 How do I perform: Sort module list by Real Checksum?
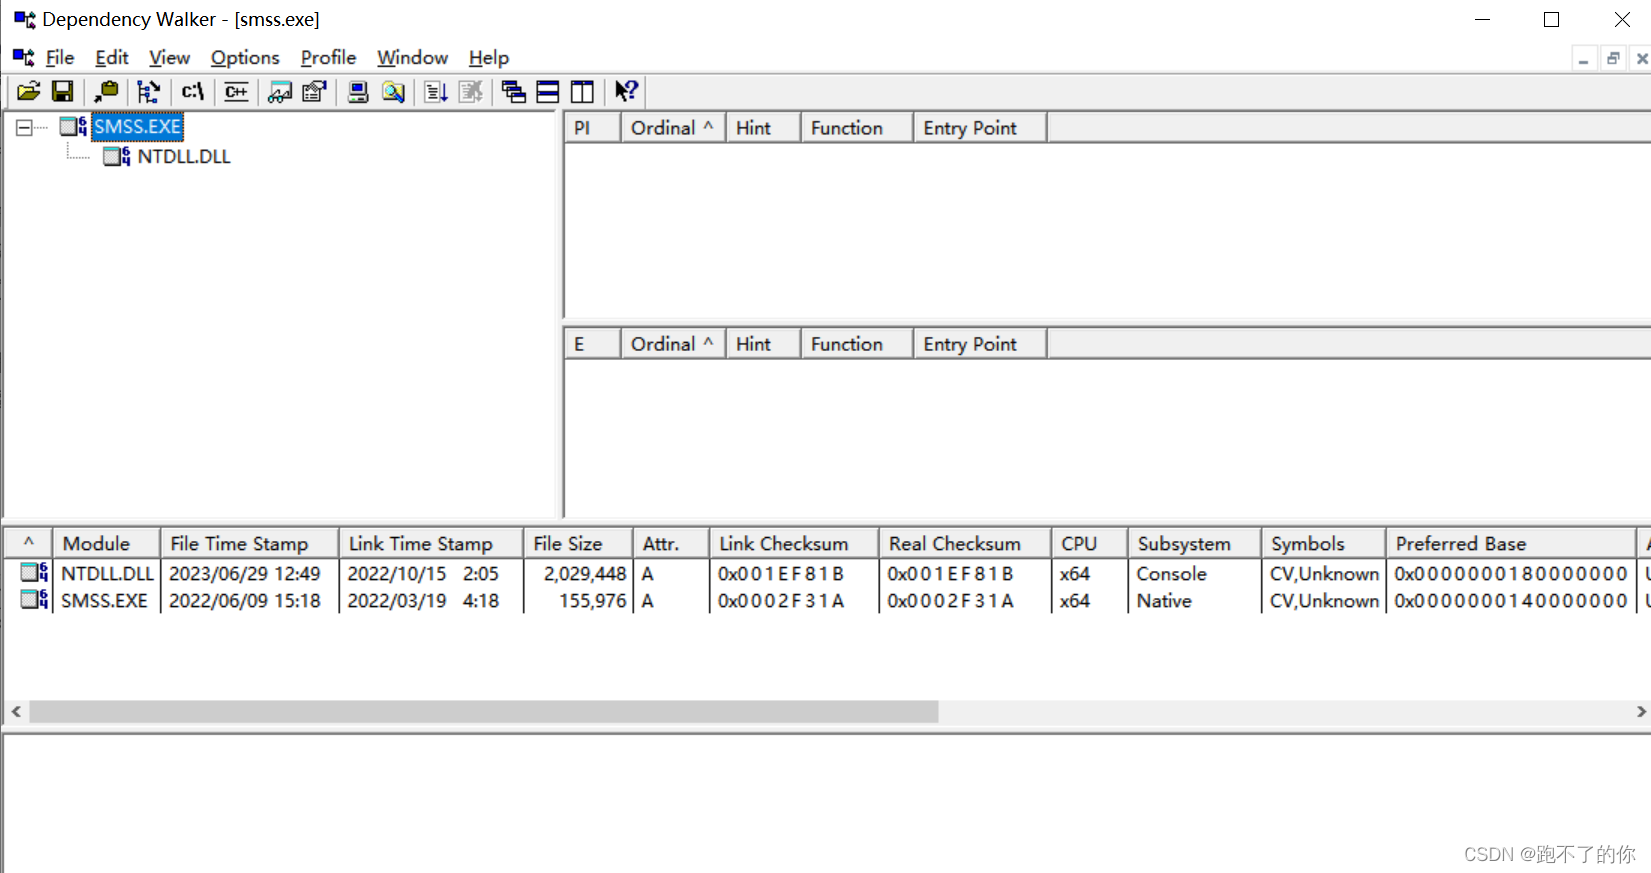pos(964,543)
